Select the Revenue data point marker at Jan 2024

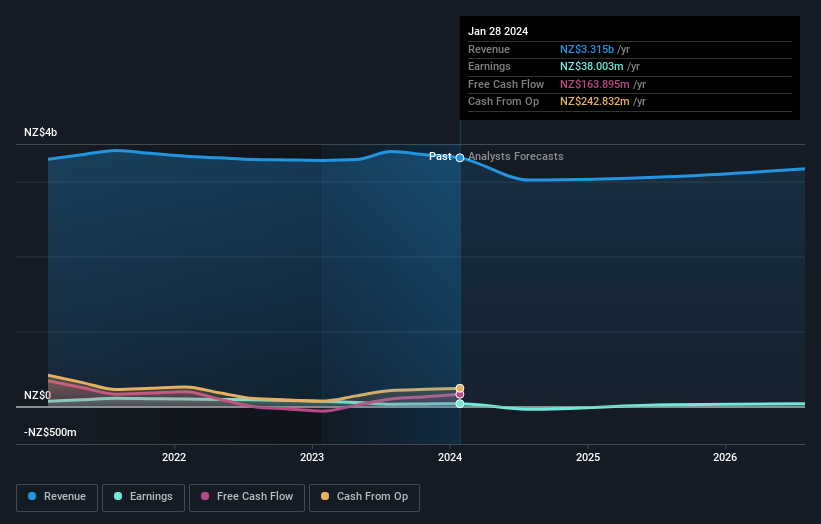[460, 158]
